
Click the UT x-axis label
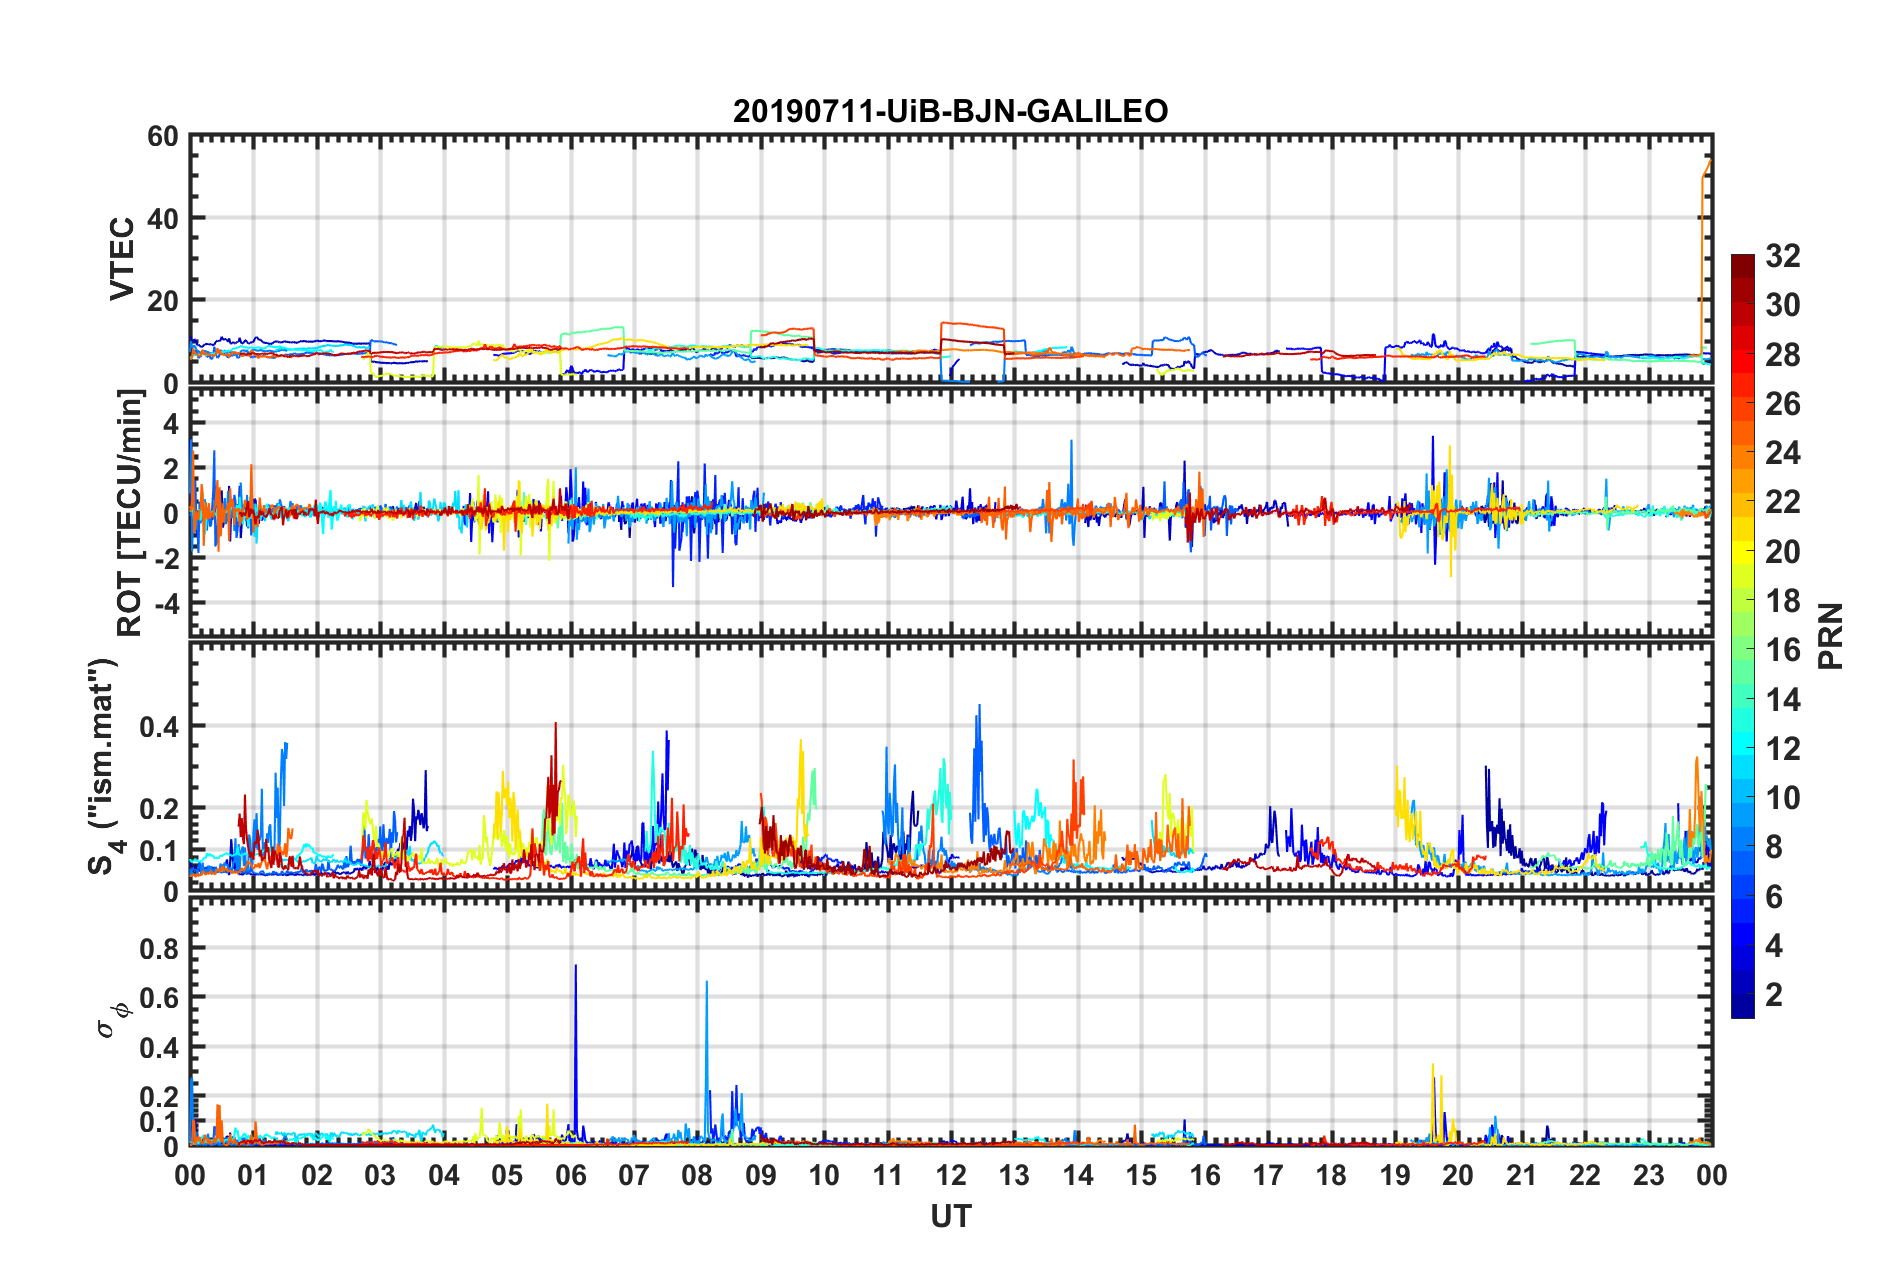(x=951, y=1217)
